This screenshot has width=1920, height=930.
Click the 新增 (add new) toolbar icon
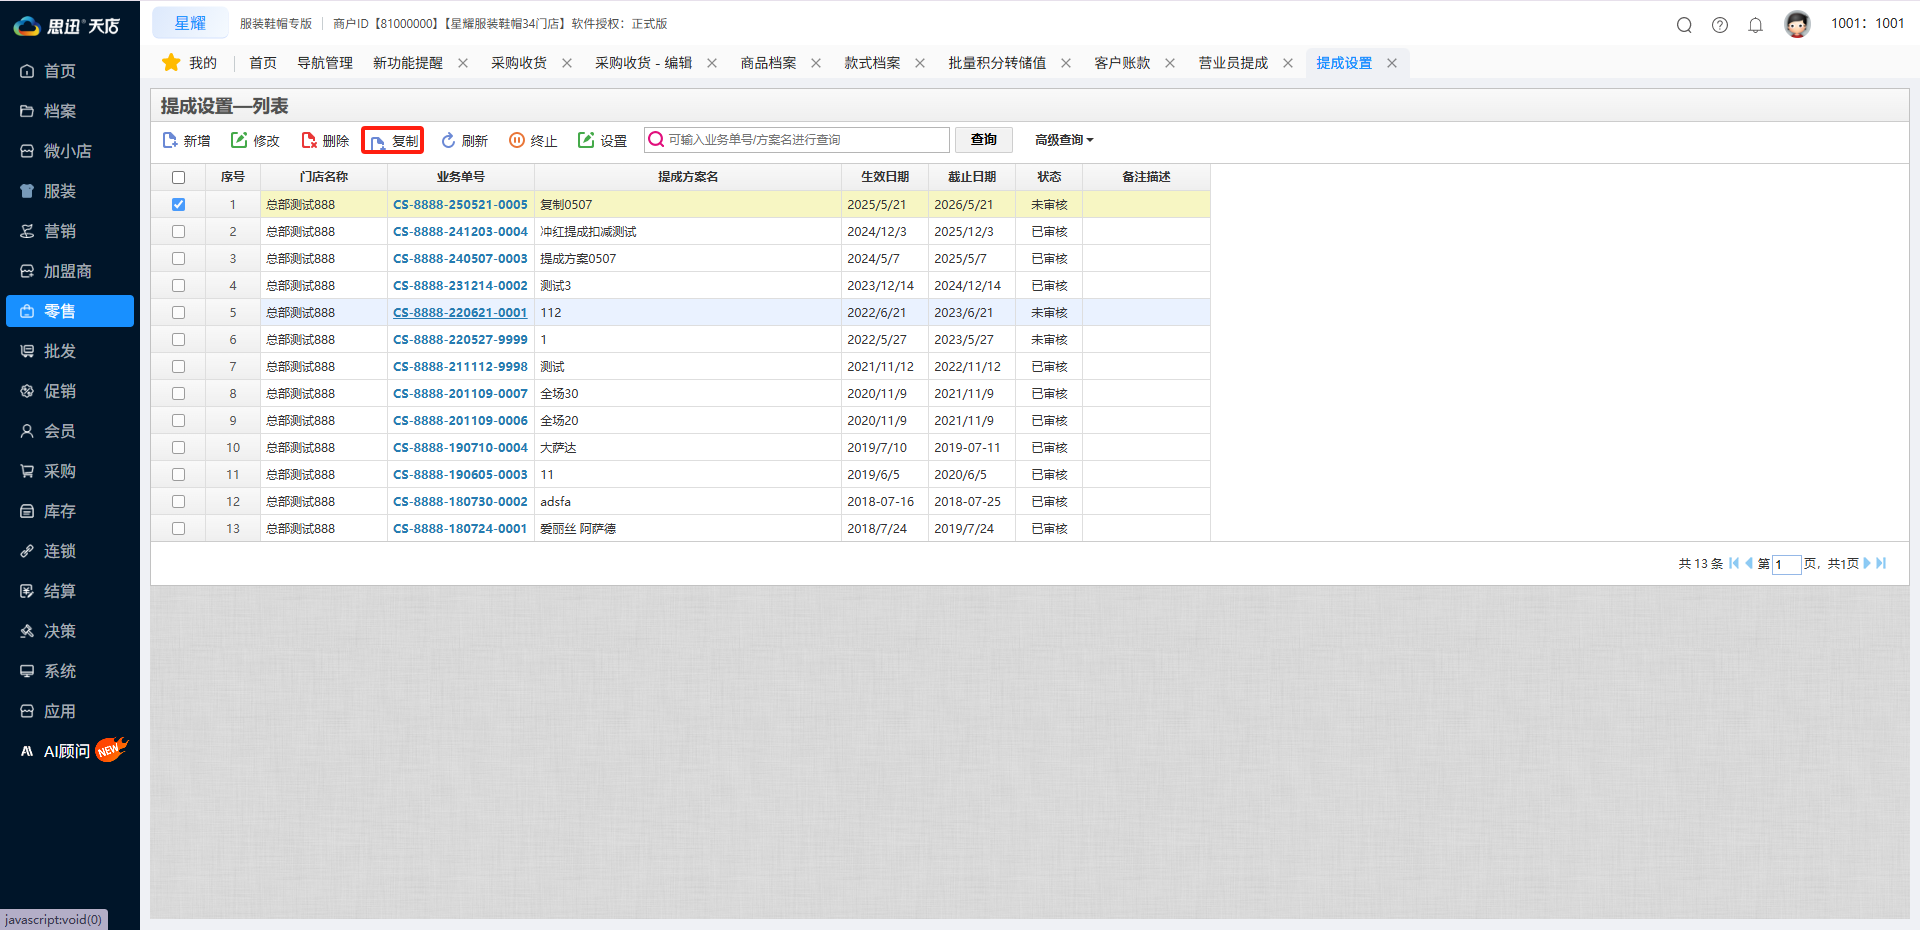(171, 141)
